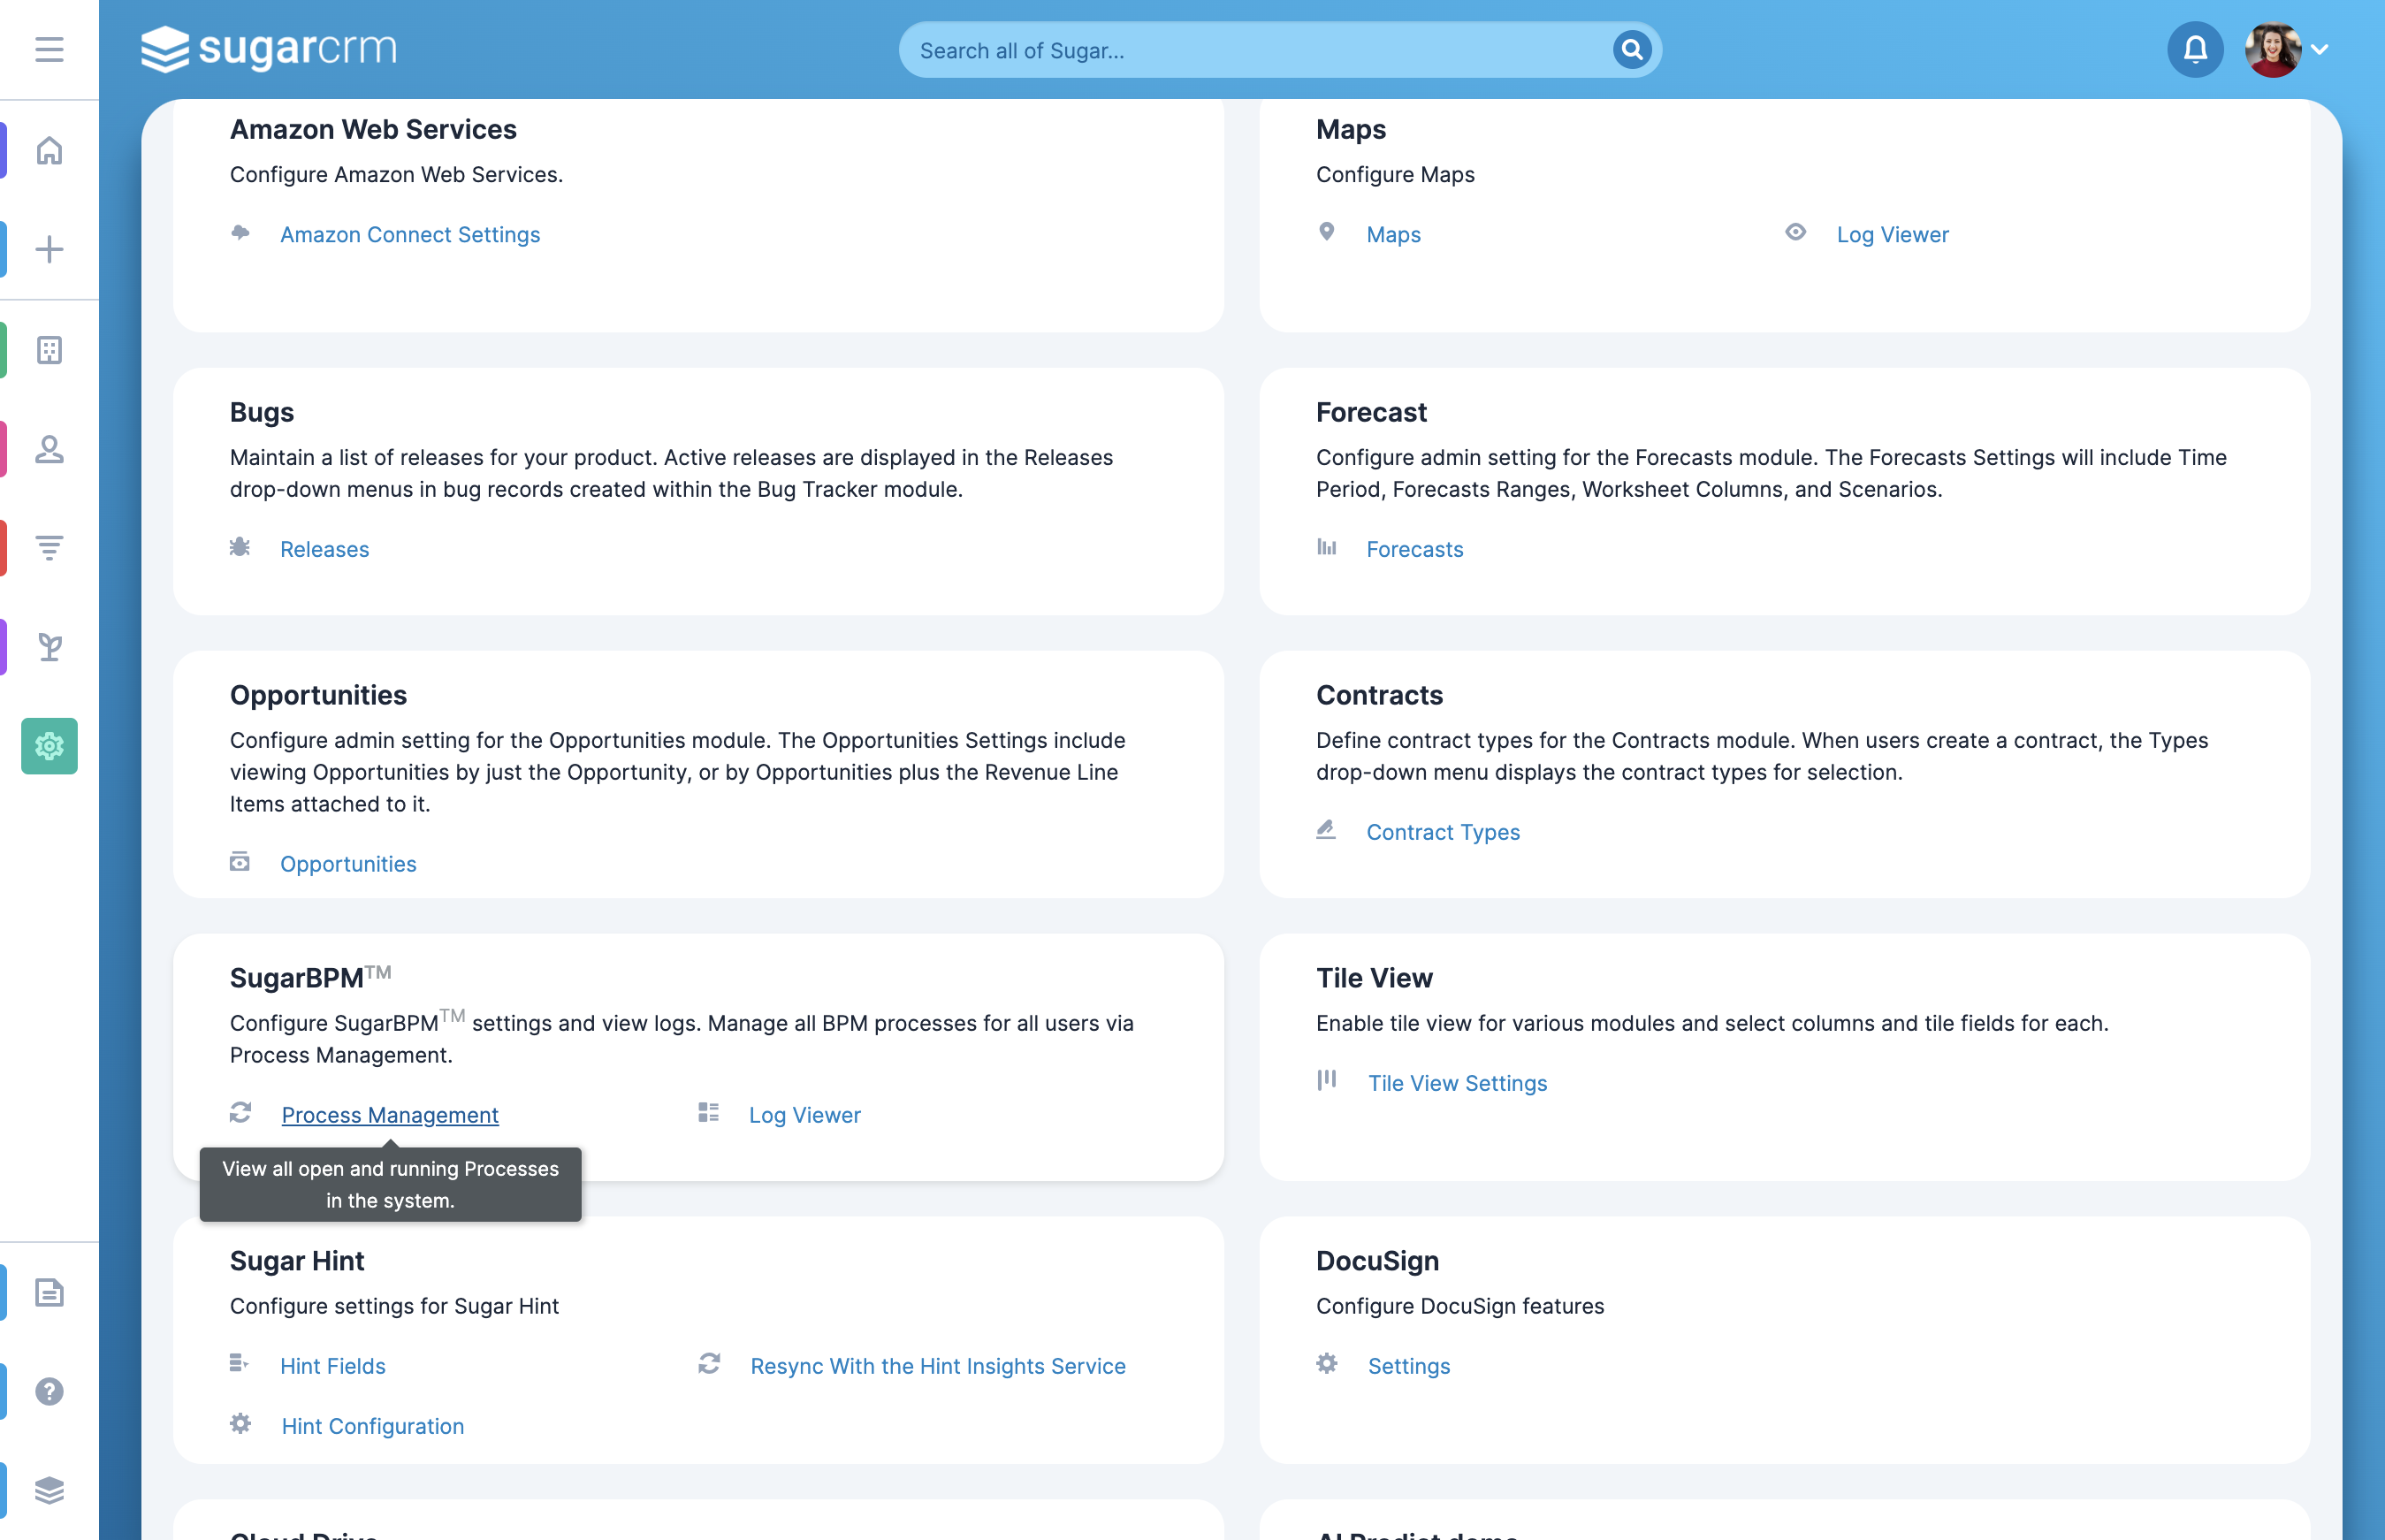This screenshot has height=1540, width=2385.
Task: Click the user avatar picture
Action: [x=2272, y=49]
